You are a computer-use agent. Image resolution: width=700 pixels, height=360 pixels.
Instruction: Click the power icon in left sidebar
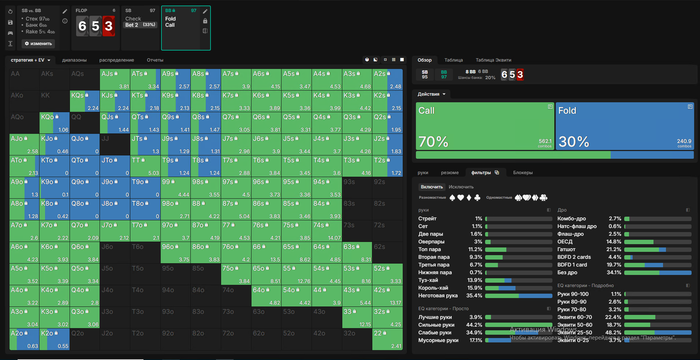tap(10, 11)
